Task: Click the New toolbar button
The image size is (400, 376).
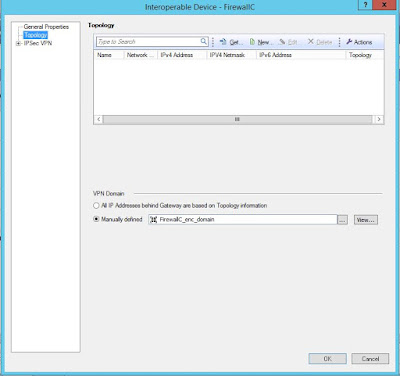Action: click(261, 42)
